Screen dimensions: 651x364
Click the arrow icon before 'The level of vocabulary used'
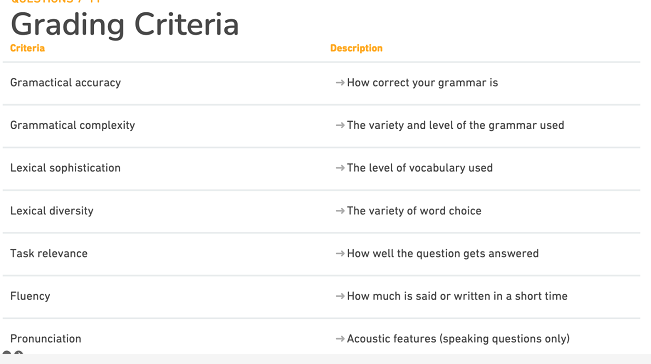[x=340, y=168]
